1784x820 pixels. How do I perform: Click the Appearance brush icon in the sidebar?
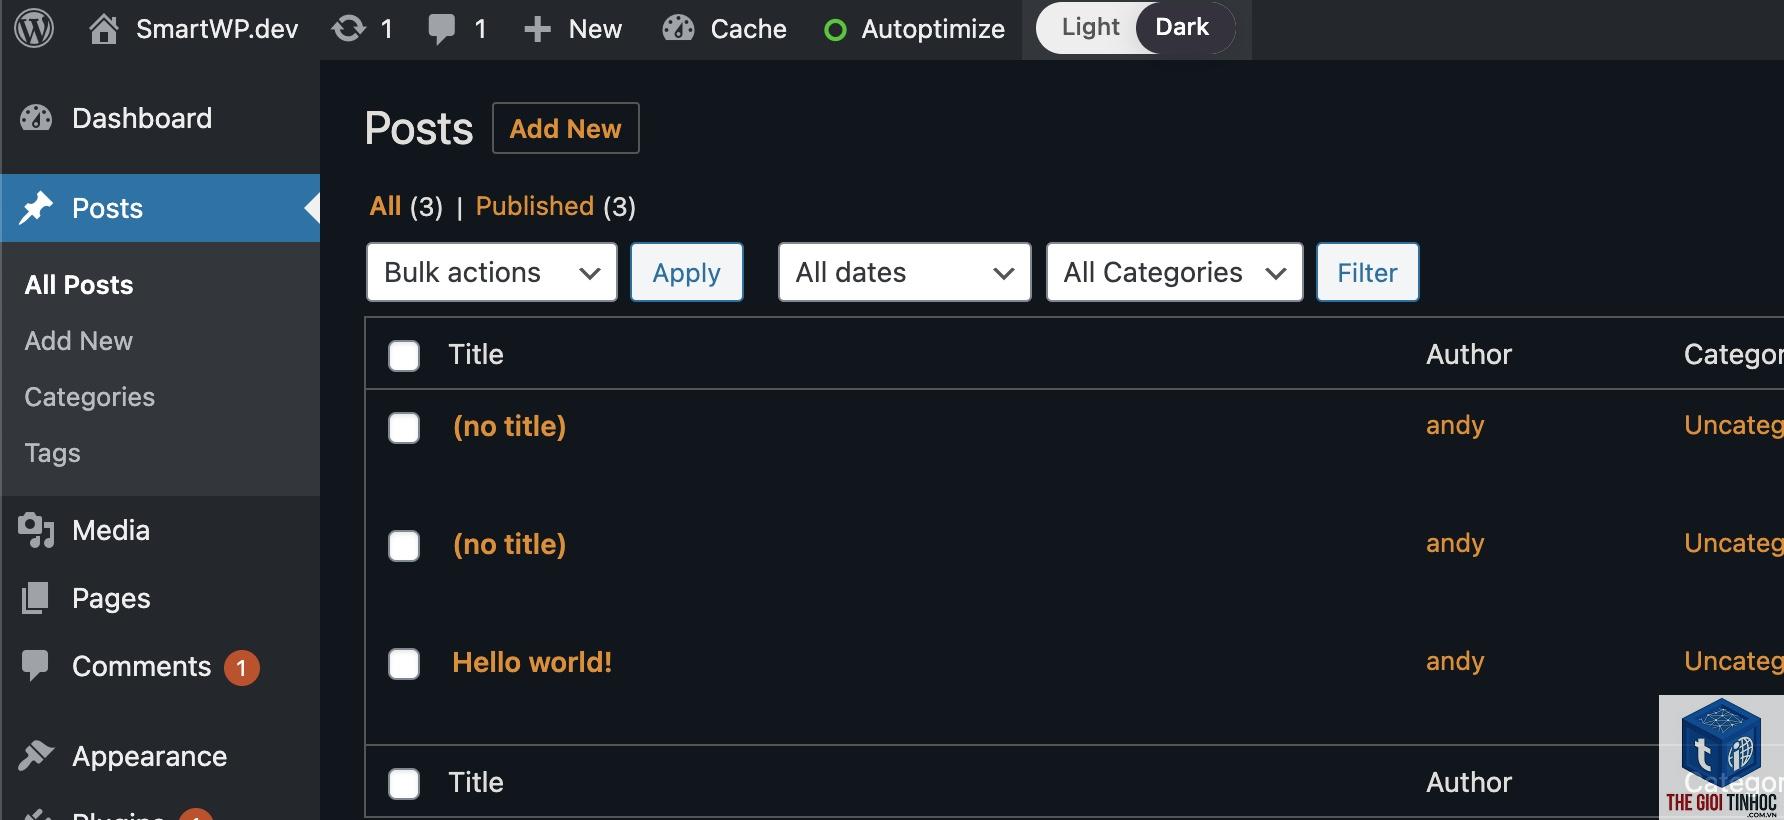(36, 756)
